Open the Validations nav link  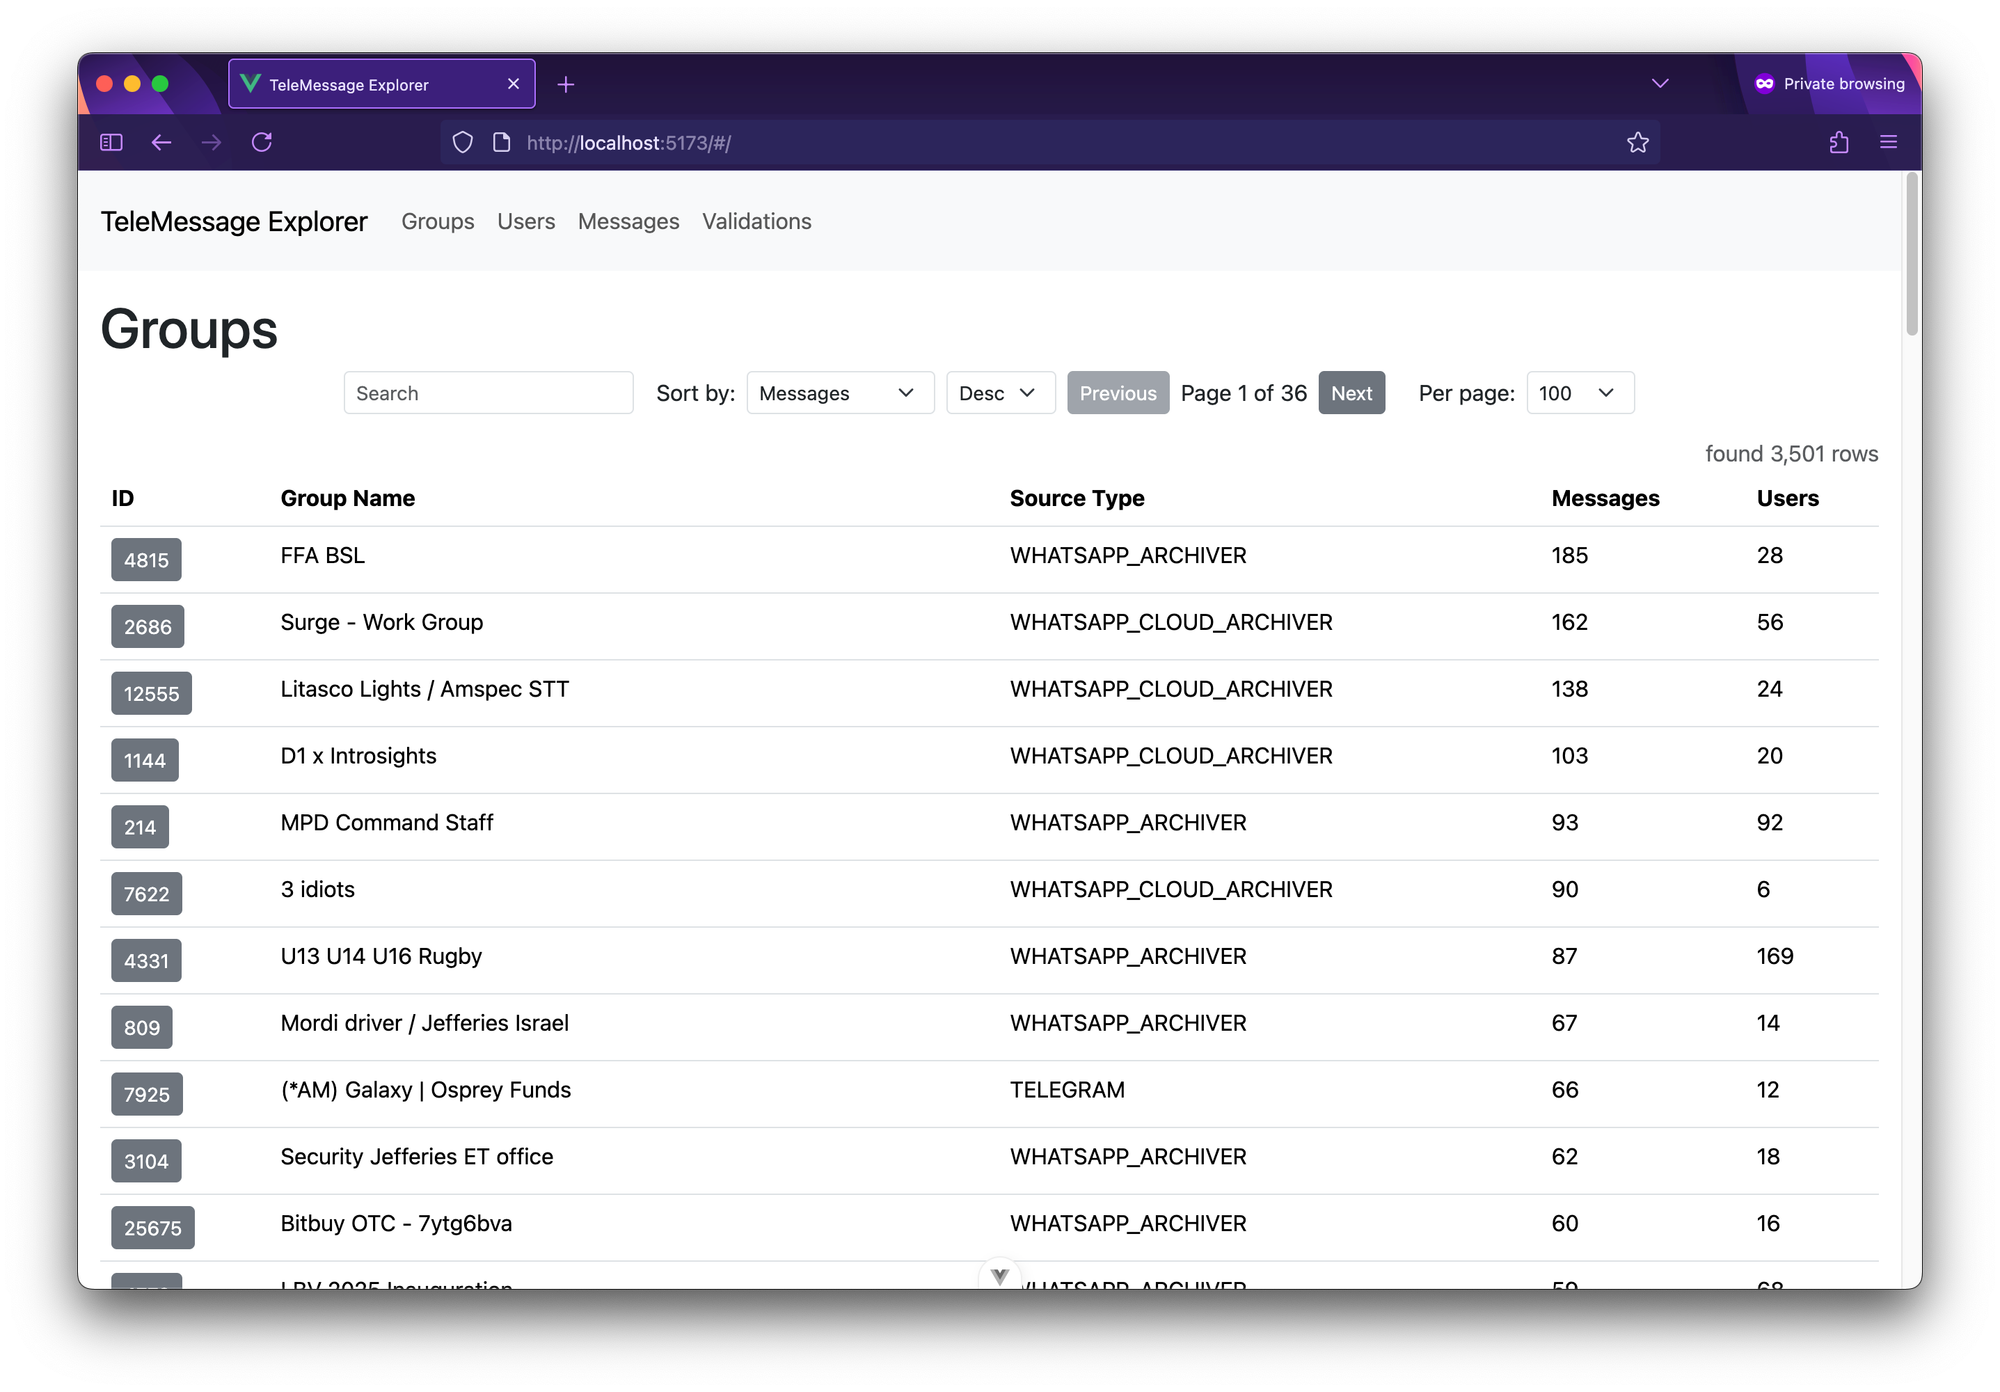point(756,221)
